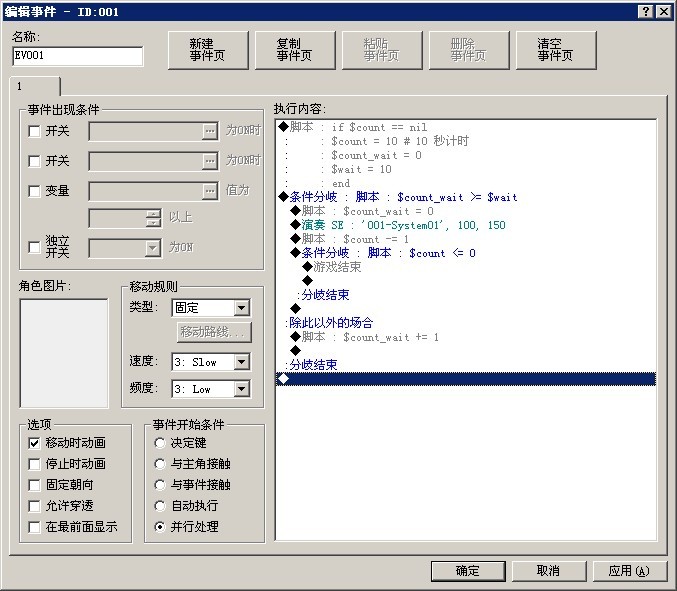The width and height of the screenshot is (677, 591).
Task: Select the 脚本 '$count -= 1' command
Action: coord(466,239)
